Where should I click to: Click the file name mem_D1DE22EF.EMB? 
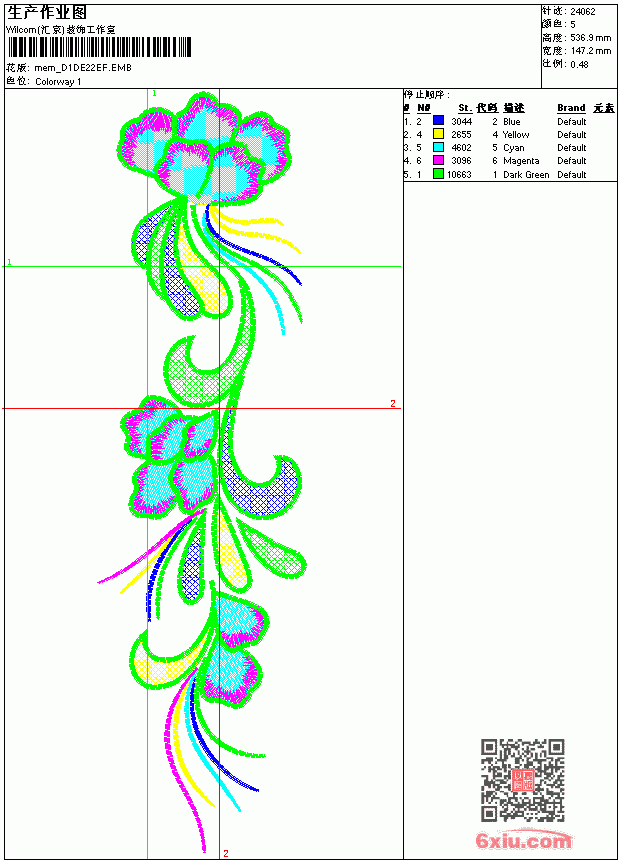pyautogui.click(x=83, y=68)
